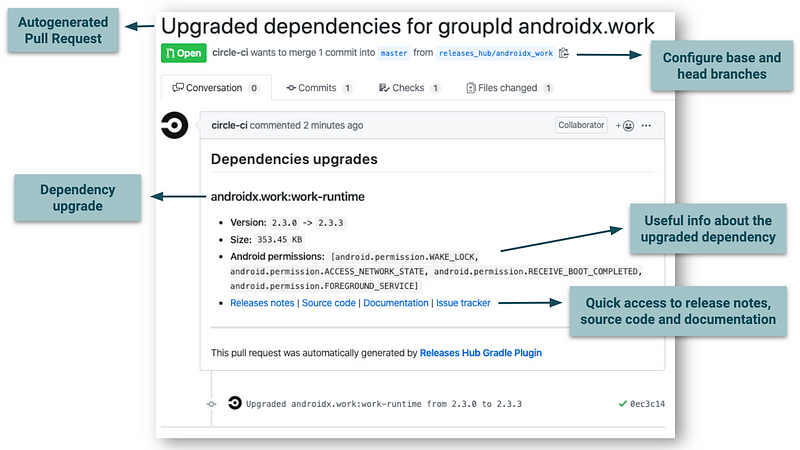Open the Source code link

329,303
